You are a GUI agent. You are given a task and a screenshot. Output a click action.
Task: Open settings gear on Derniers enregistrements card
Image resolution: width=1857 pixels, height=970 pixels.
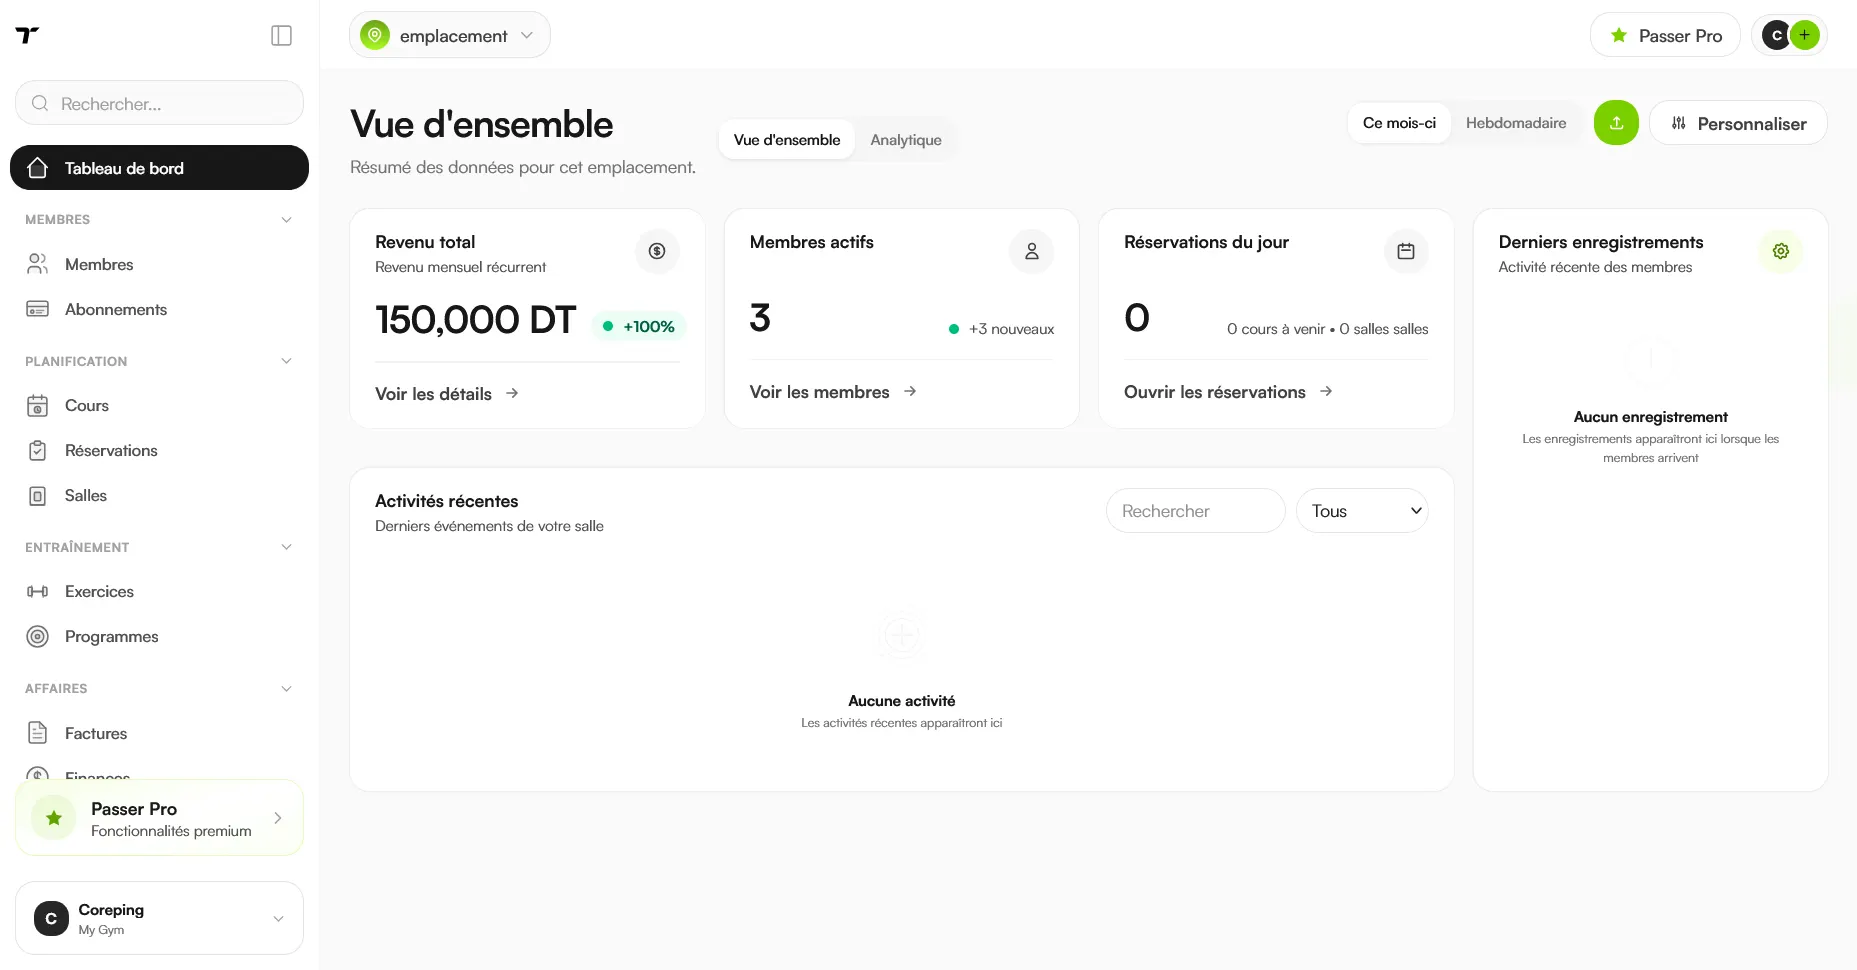1781,251
